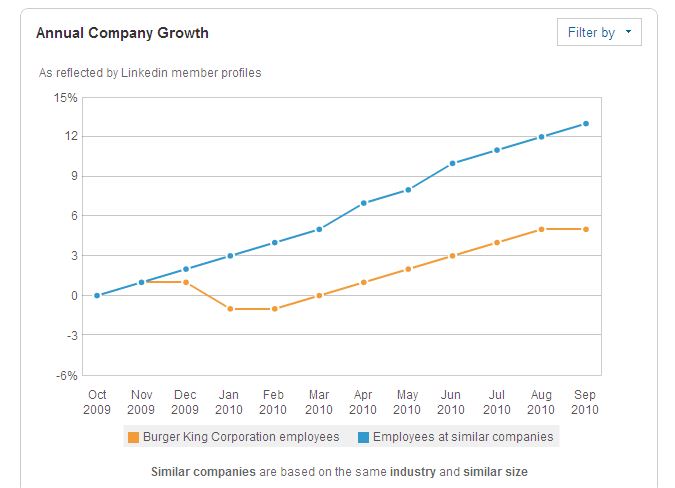Open the Filter by dropdown
The image size is (675, 488).
tap(599, 32)
